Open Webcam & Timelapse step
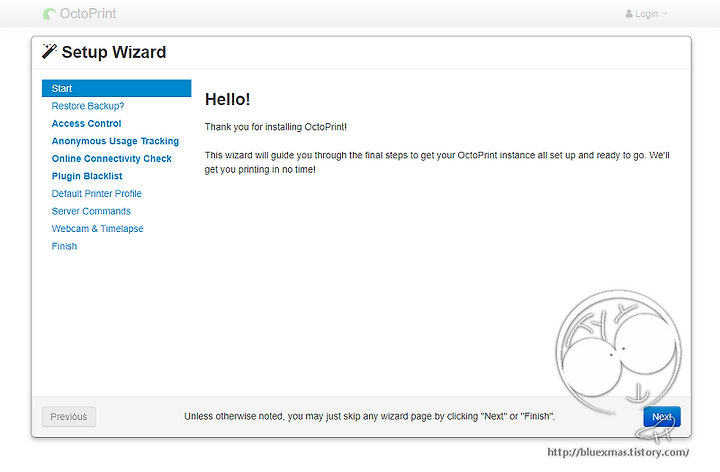 click(97, 229)
